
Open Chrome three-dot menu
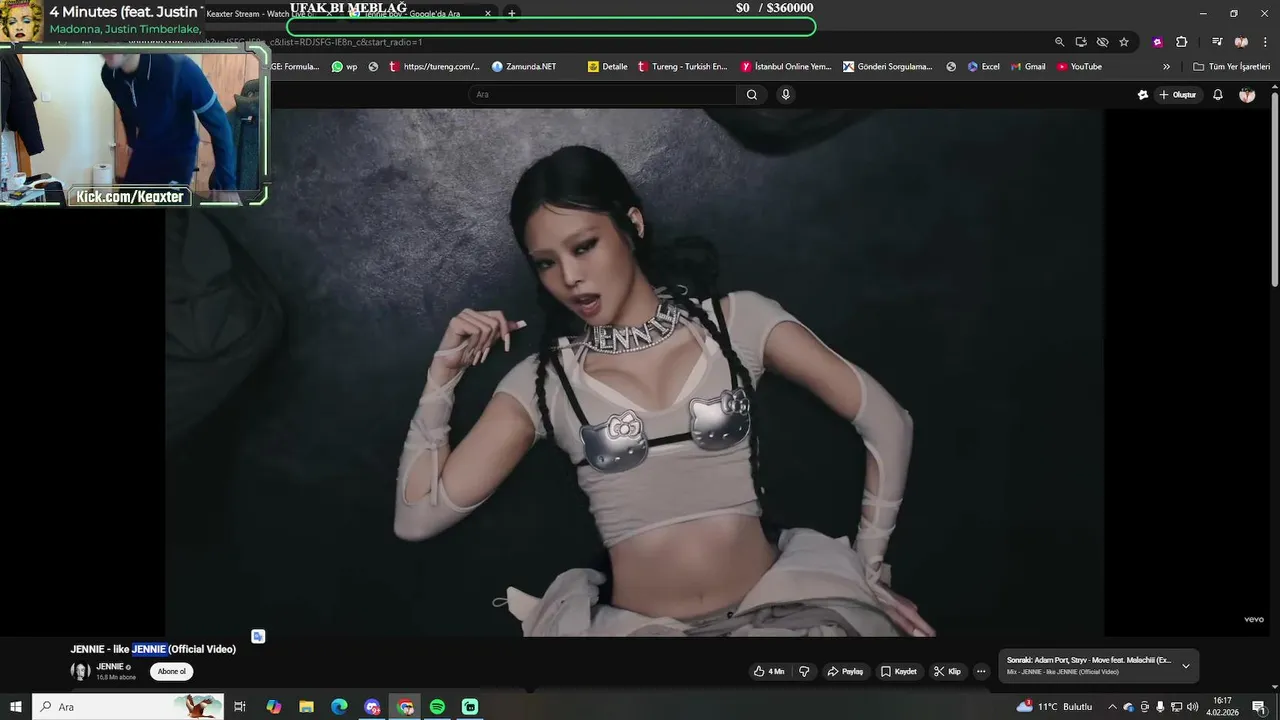[x=1264, y=42]
